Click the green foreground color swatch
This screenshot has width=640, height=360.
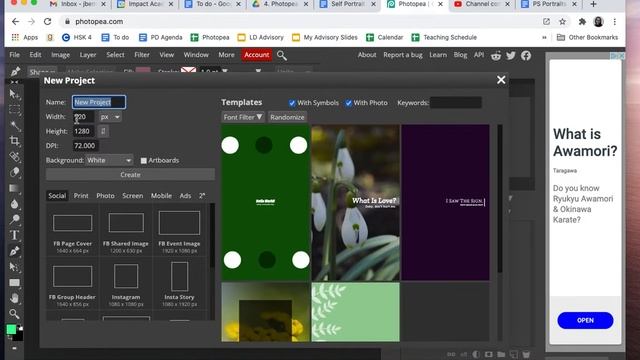coord(11,329)
